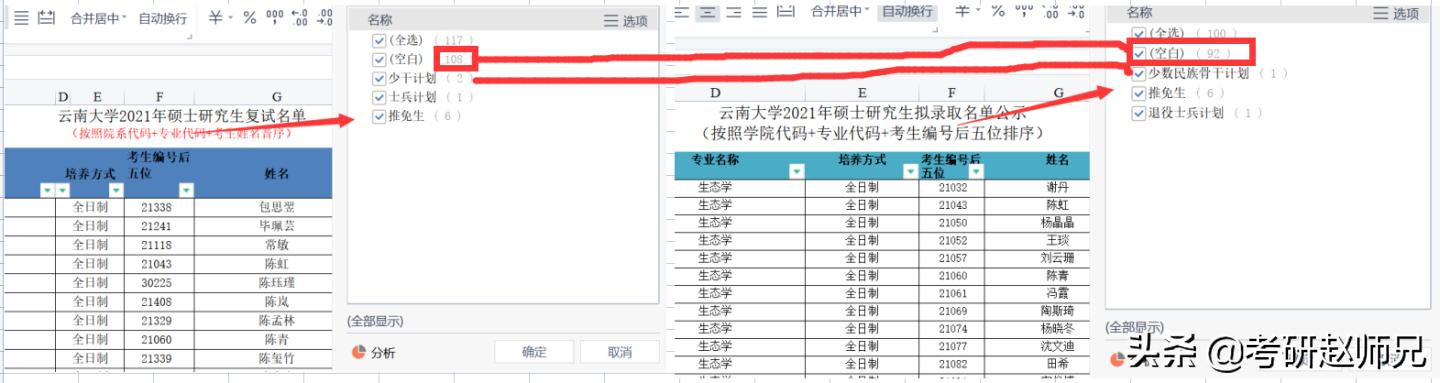Select cell 21032 in right sheet
This screenshot has height=383, width=1440.
pyautogui.click(x=953, y=187)
